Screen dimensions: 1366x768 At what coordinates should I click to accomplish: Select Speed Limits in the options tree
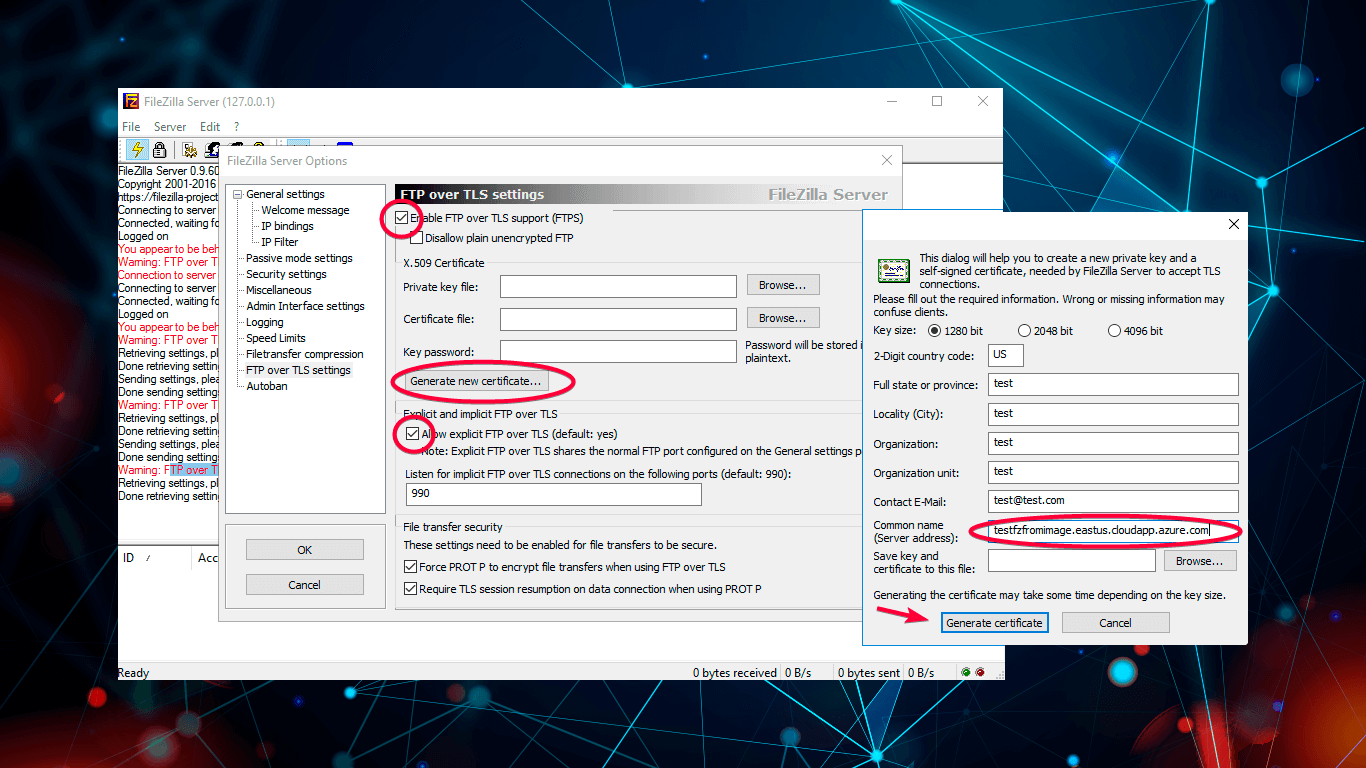278,337
